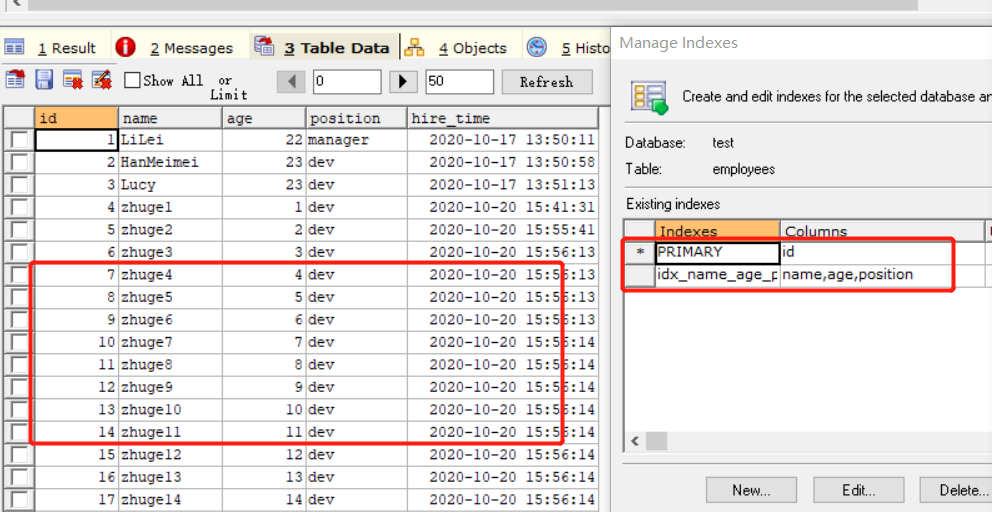Tick the row checkbox for zhuge14
The image size is (992, 512).
pyautogui.click(x=19, y=499)
